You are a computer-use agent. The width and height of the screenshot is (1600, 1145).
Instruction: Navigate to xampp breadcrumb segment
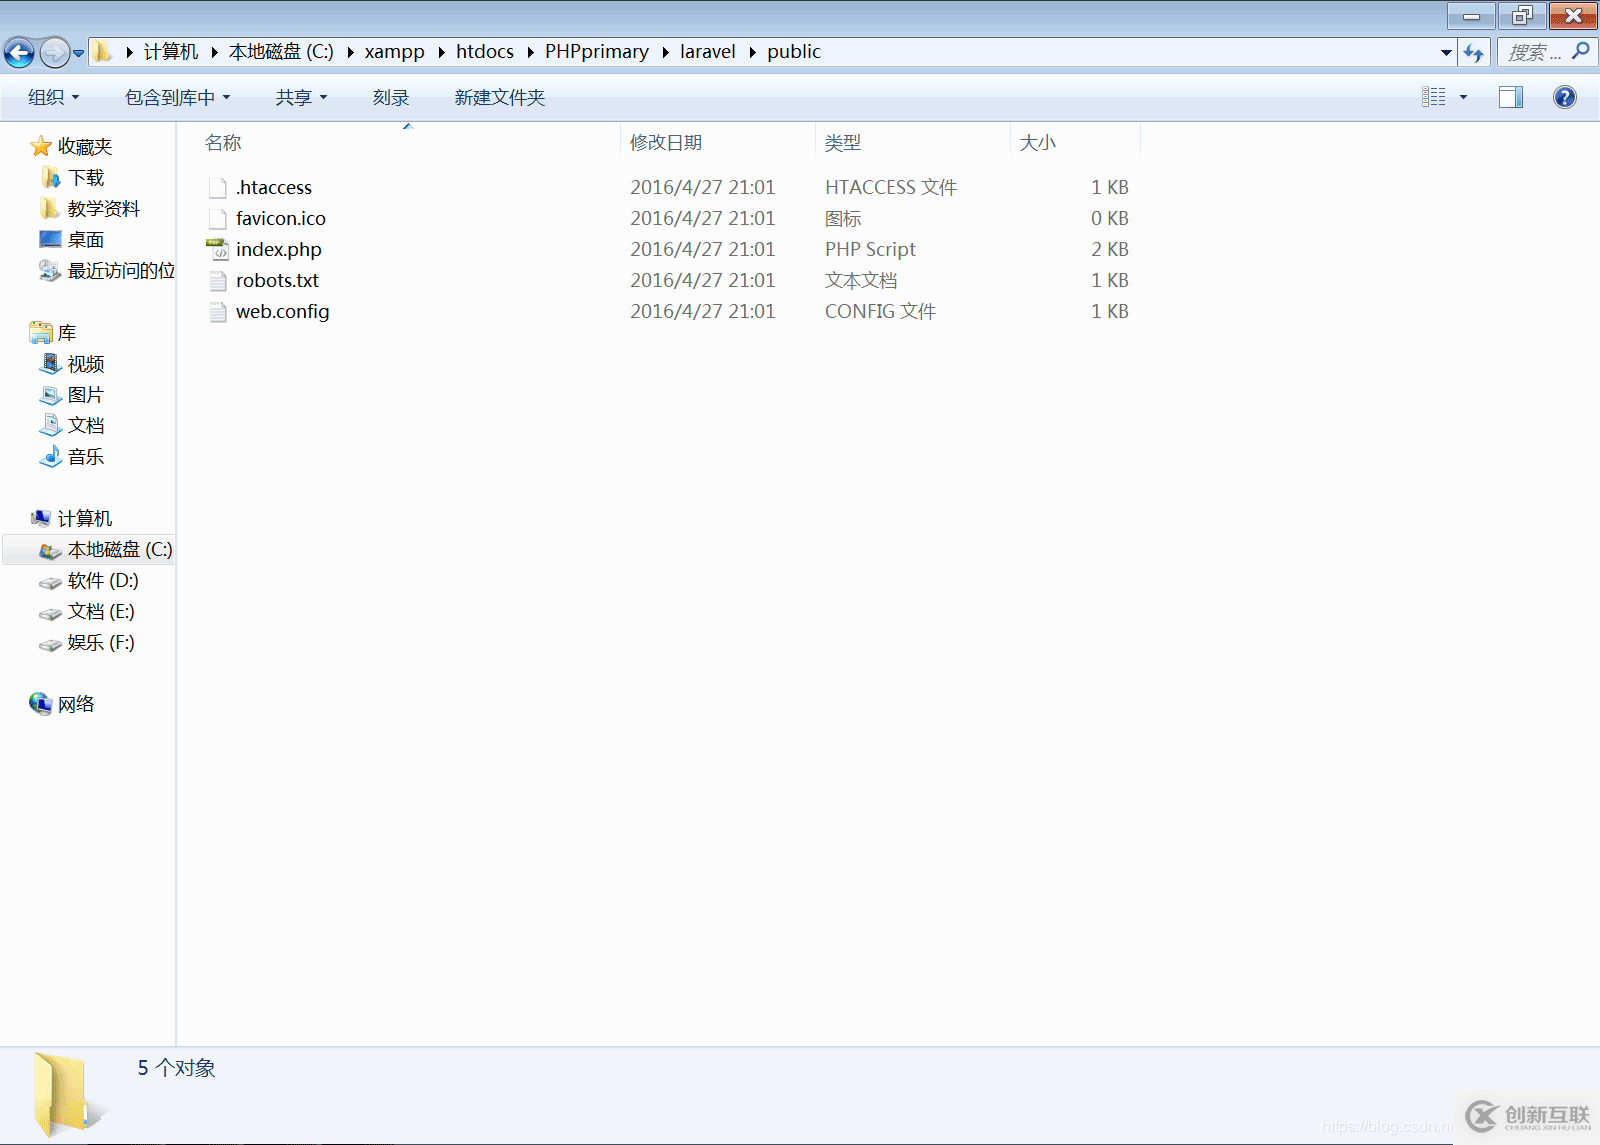point(394,52)
